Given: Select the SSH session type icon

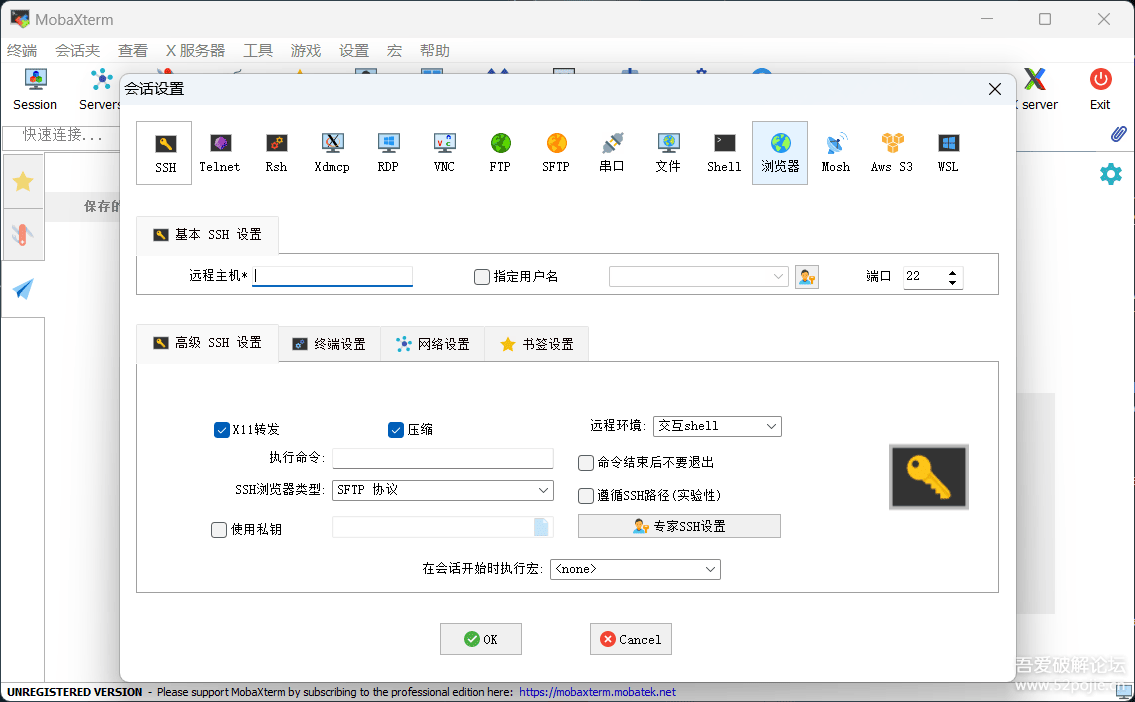Looking at the screenshot, I should coord(165,152).
